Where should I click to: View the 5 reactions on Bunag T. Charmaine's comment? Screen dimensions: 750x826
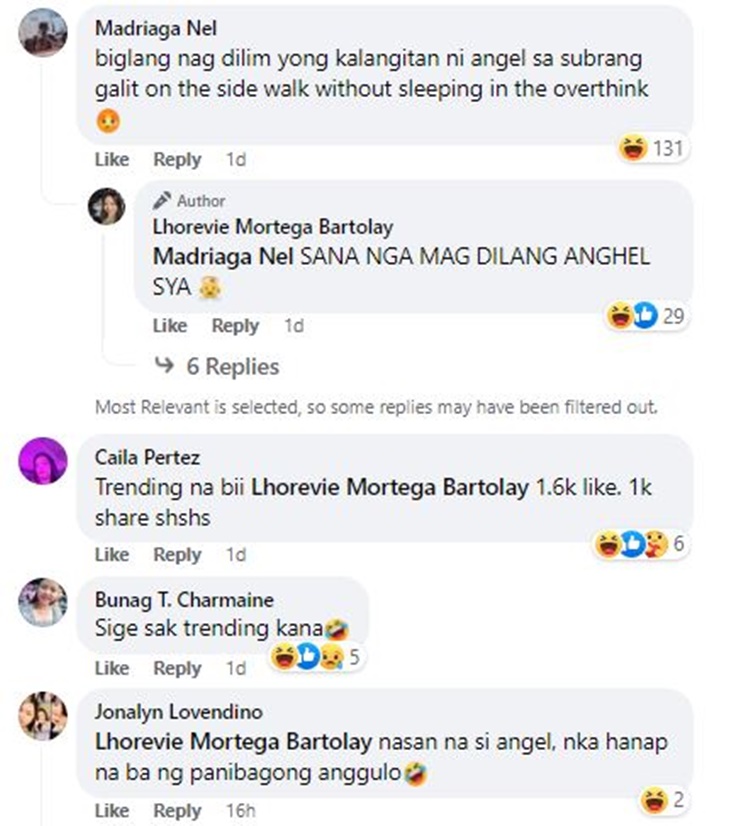(x=316, y=657)
